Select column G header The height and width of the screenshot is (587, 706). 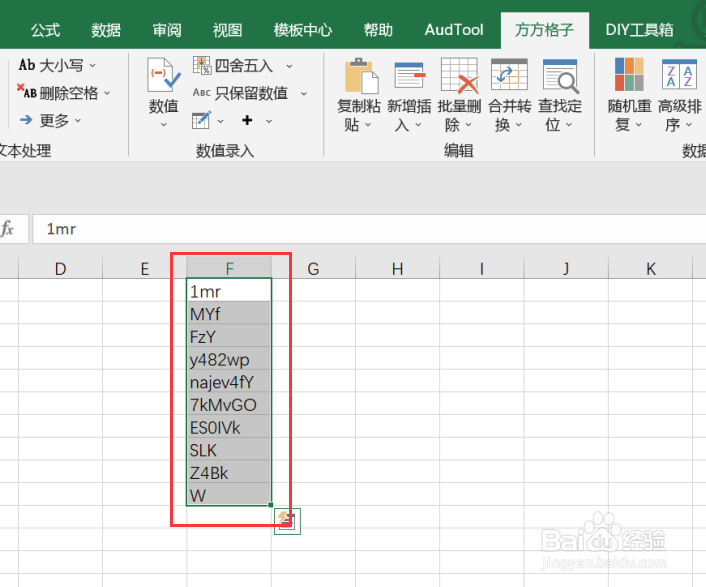pyautogui.click(x=313, y=269)
